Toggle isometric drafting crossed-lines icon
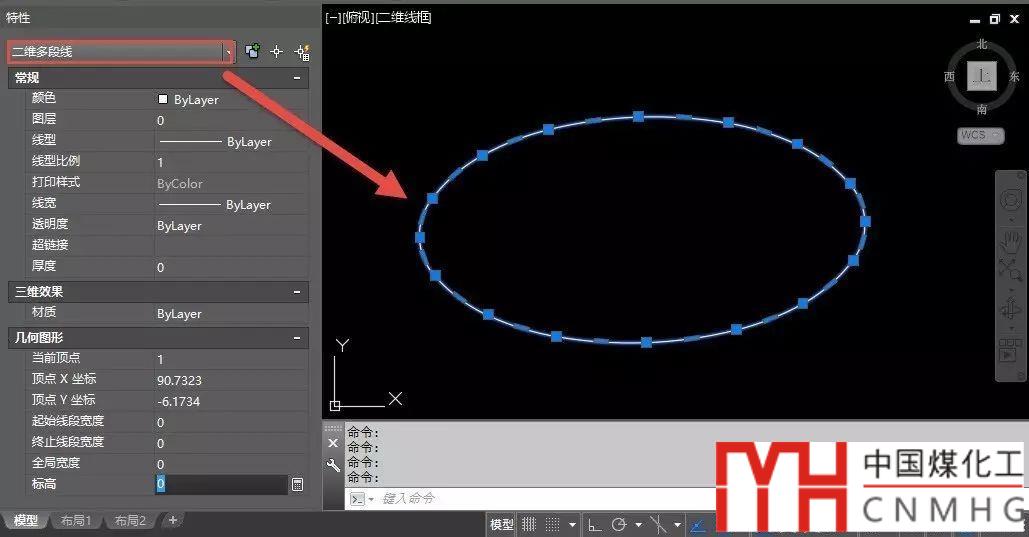Screen dimensions: 1029x537 click(658, 525)
